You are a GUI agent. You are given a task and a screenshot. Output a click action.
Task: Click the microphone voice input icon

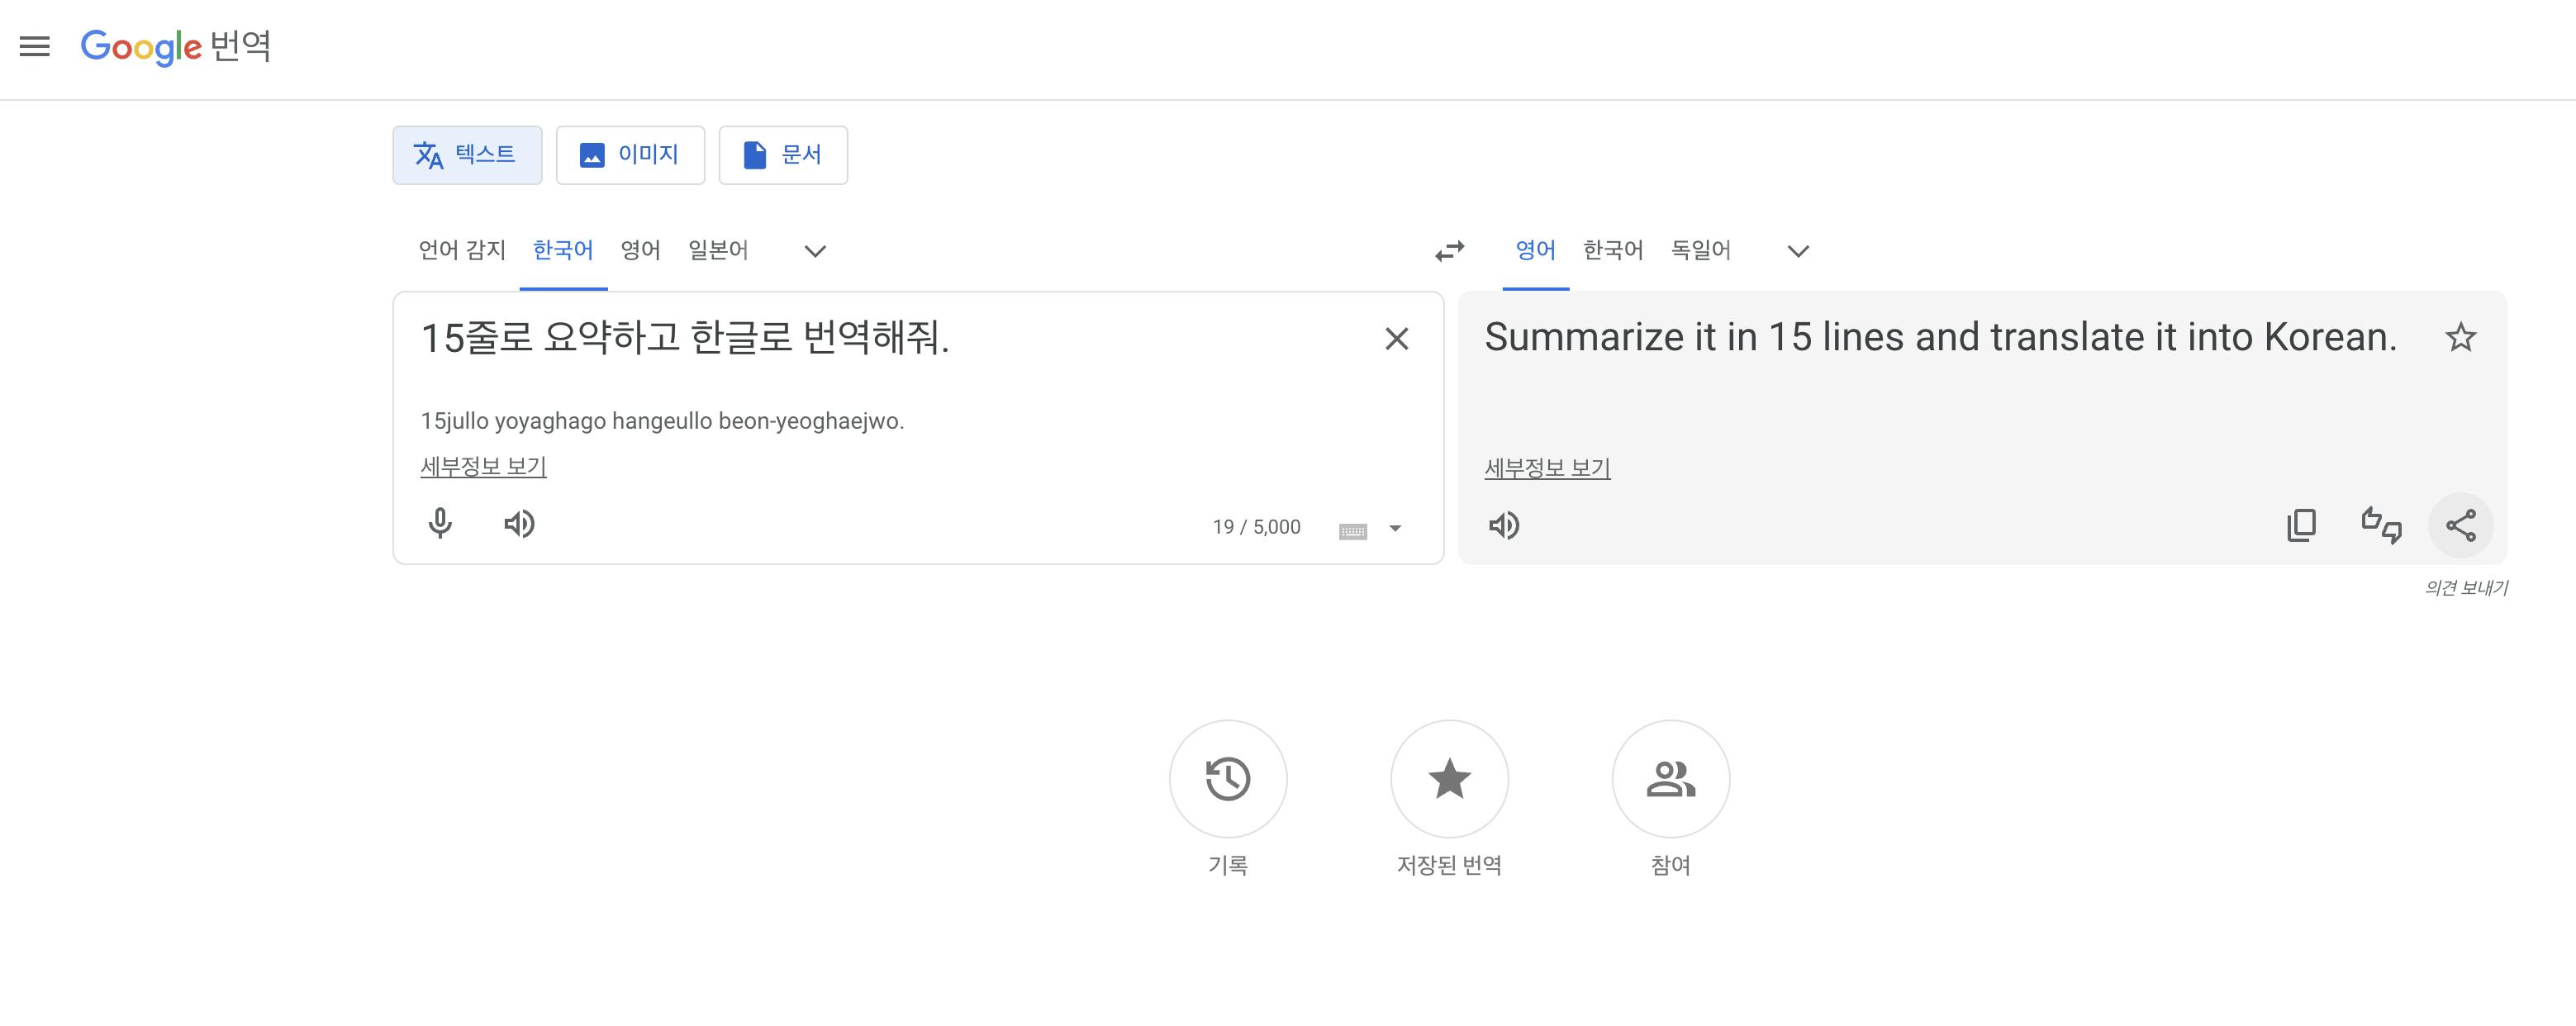(x=440, y=524)
